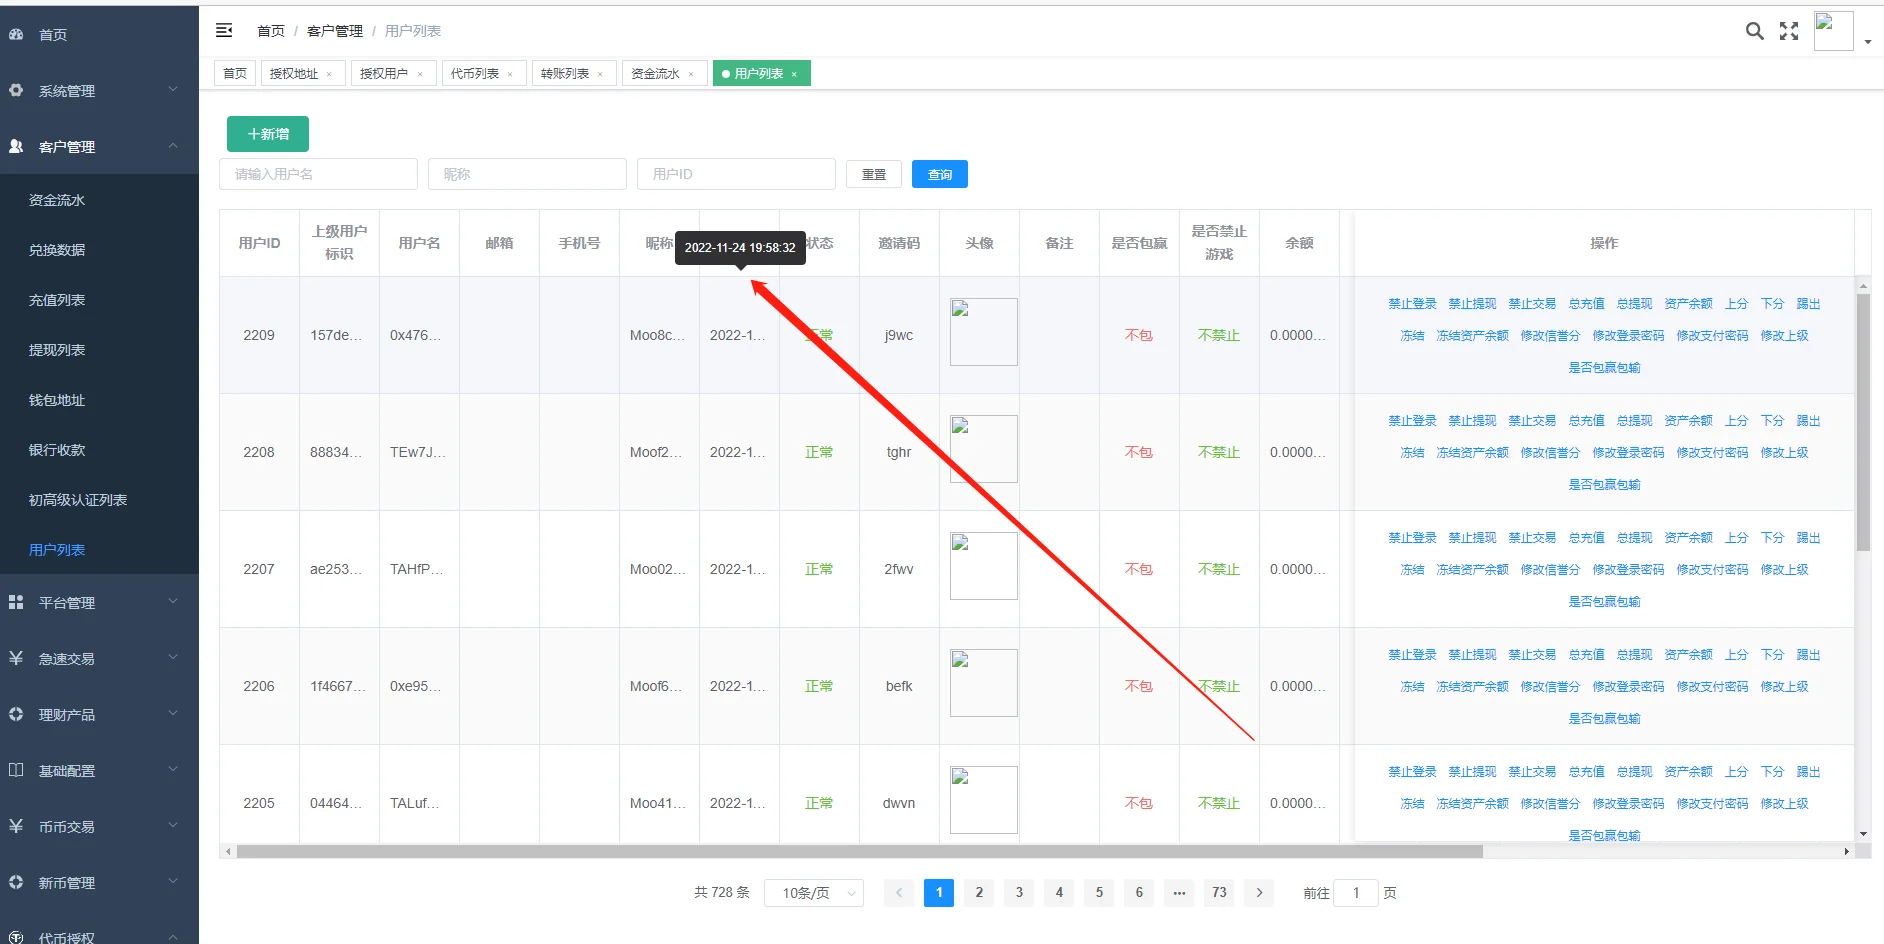1884x944 pixels.
Task: Go to next page using right arrow
Action: click(x=1259, y=893)
